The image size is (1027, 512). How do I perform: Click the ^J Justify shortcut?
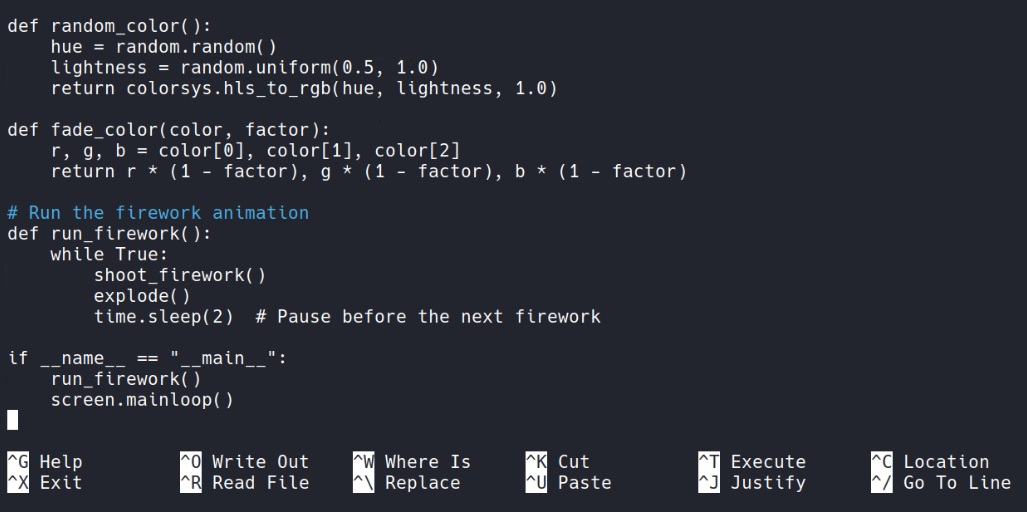click(751, 483)
